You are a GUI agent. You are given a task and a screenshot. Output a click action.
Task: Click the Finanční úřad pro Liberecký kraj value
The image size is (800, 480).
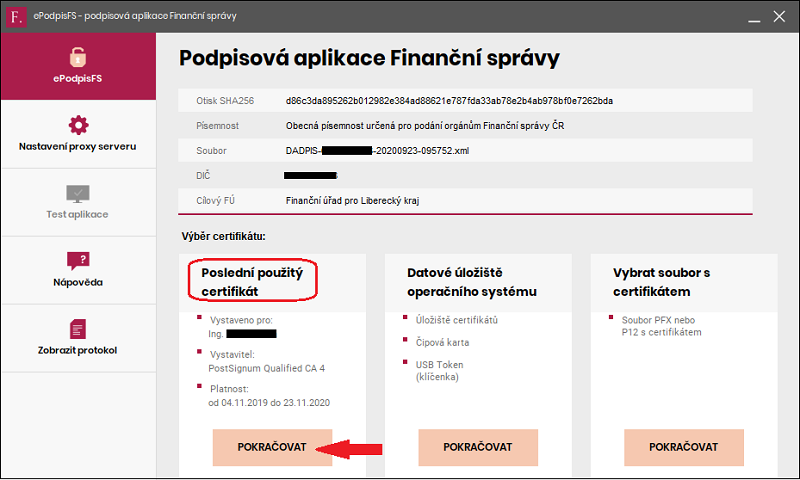[x=352, y=200]
